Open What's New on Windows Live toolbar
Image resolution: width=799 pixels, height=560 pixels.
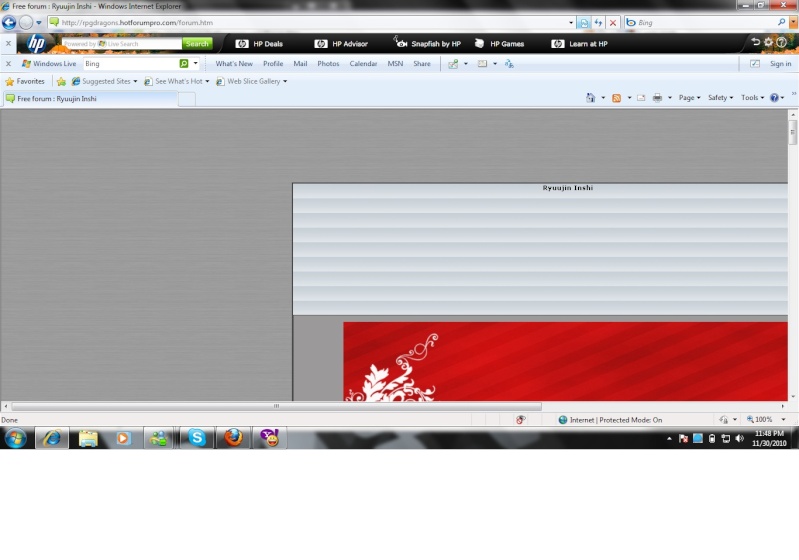pos(234,64)
